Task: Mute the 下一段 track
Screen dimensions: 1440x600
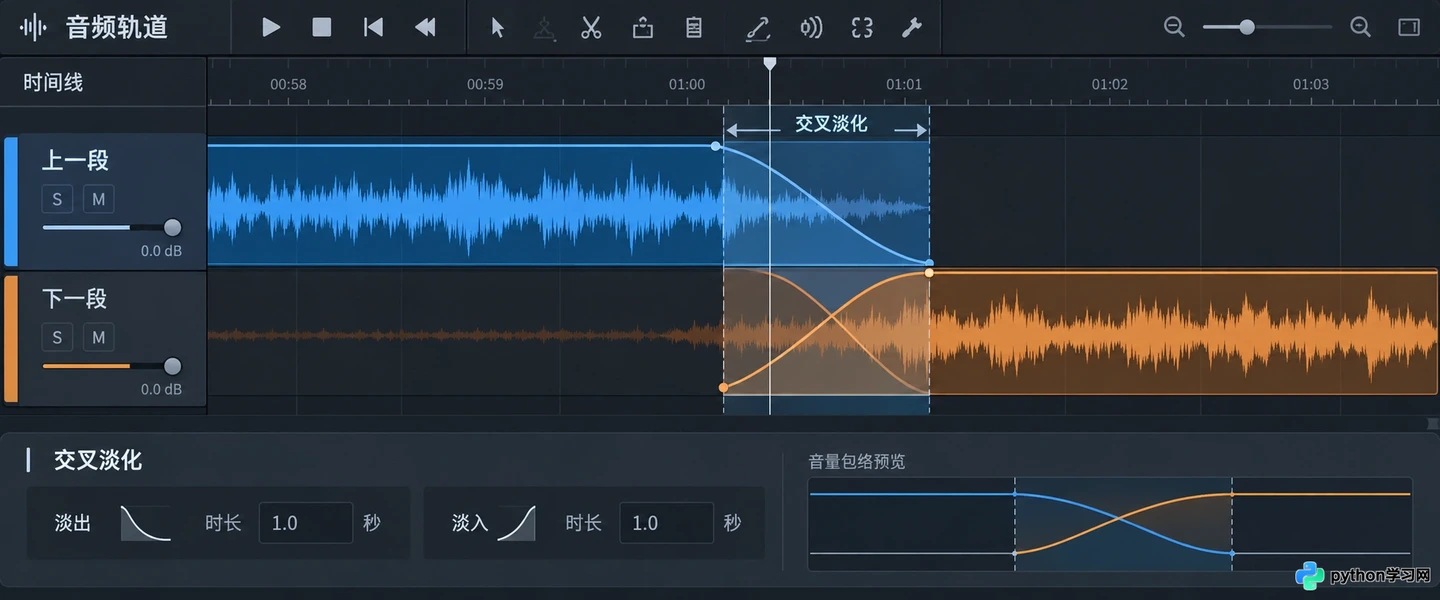Action: [x=98, y=337]
